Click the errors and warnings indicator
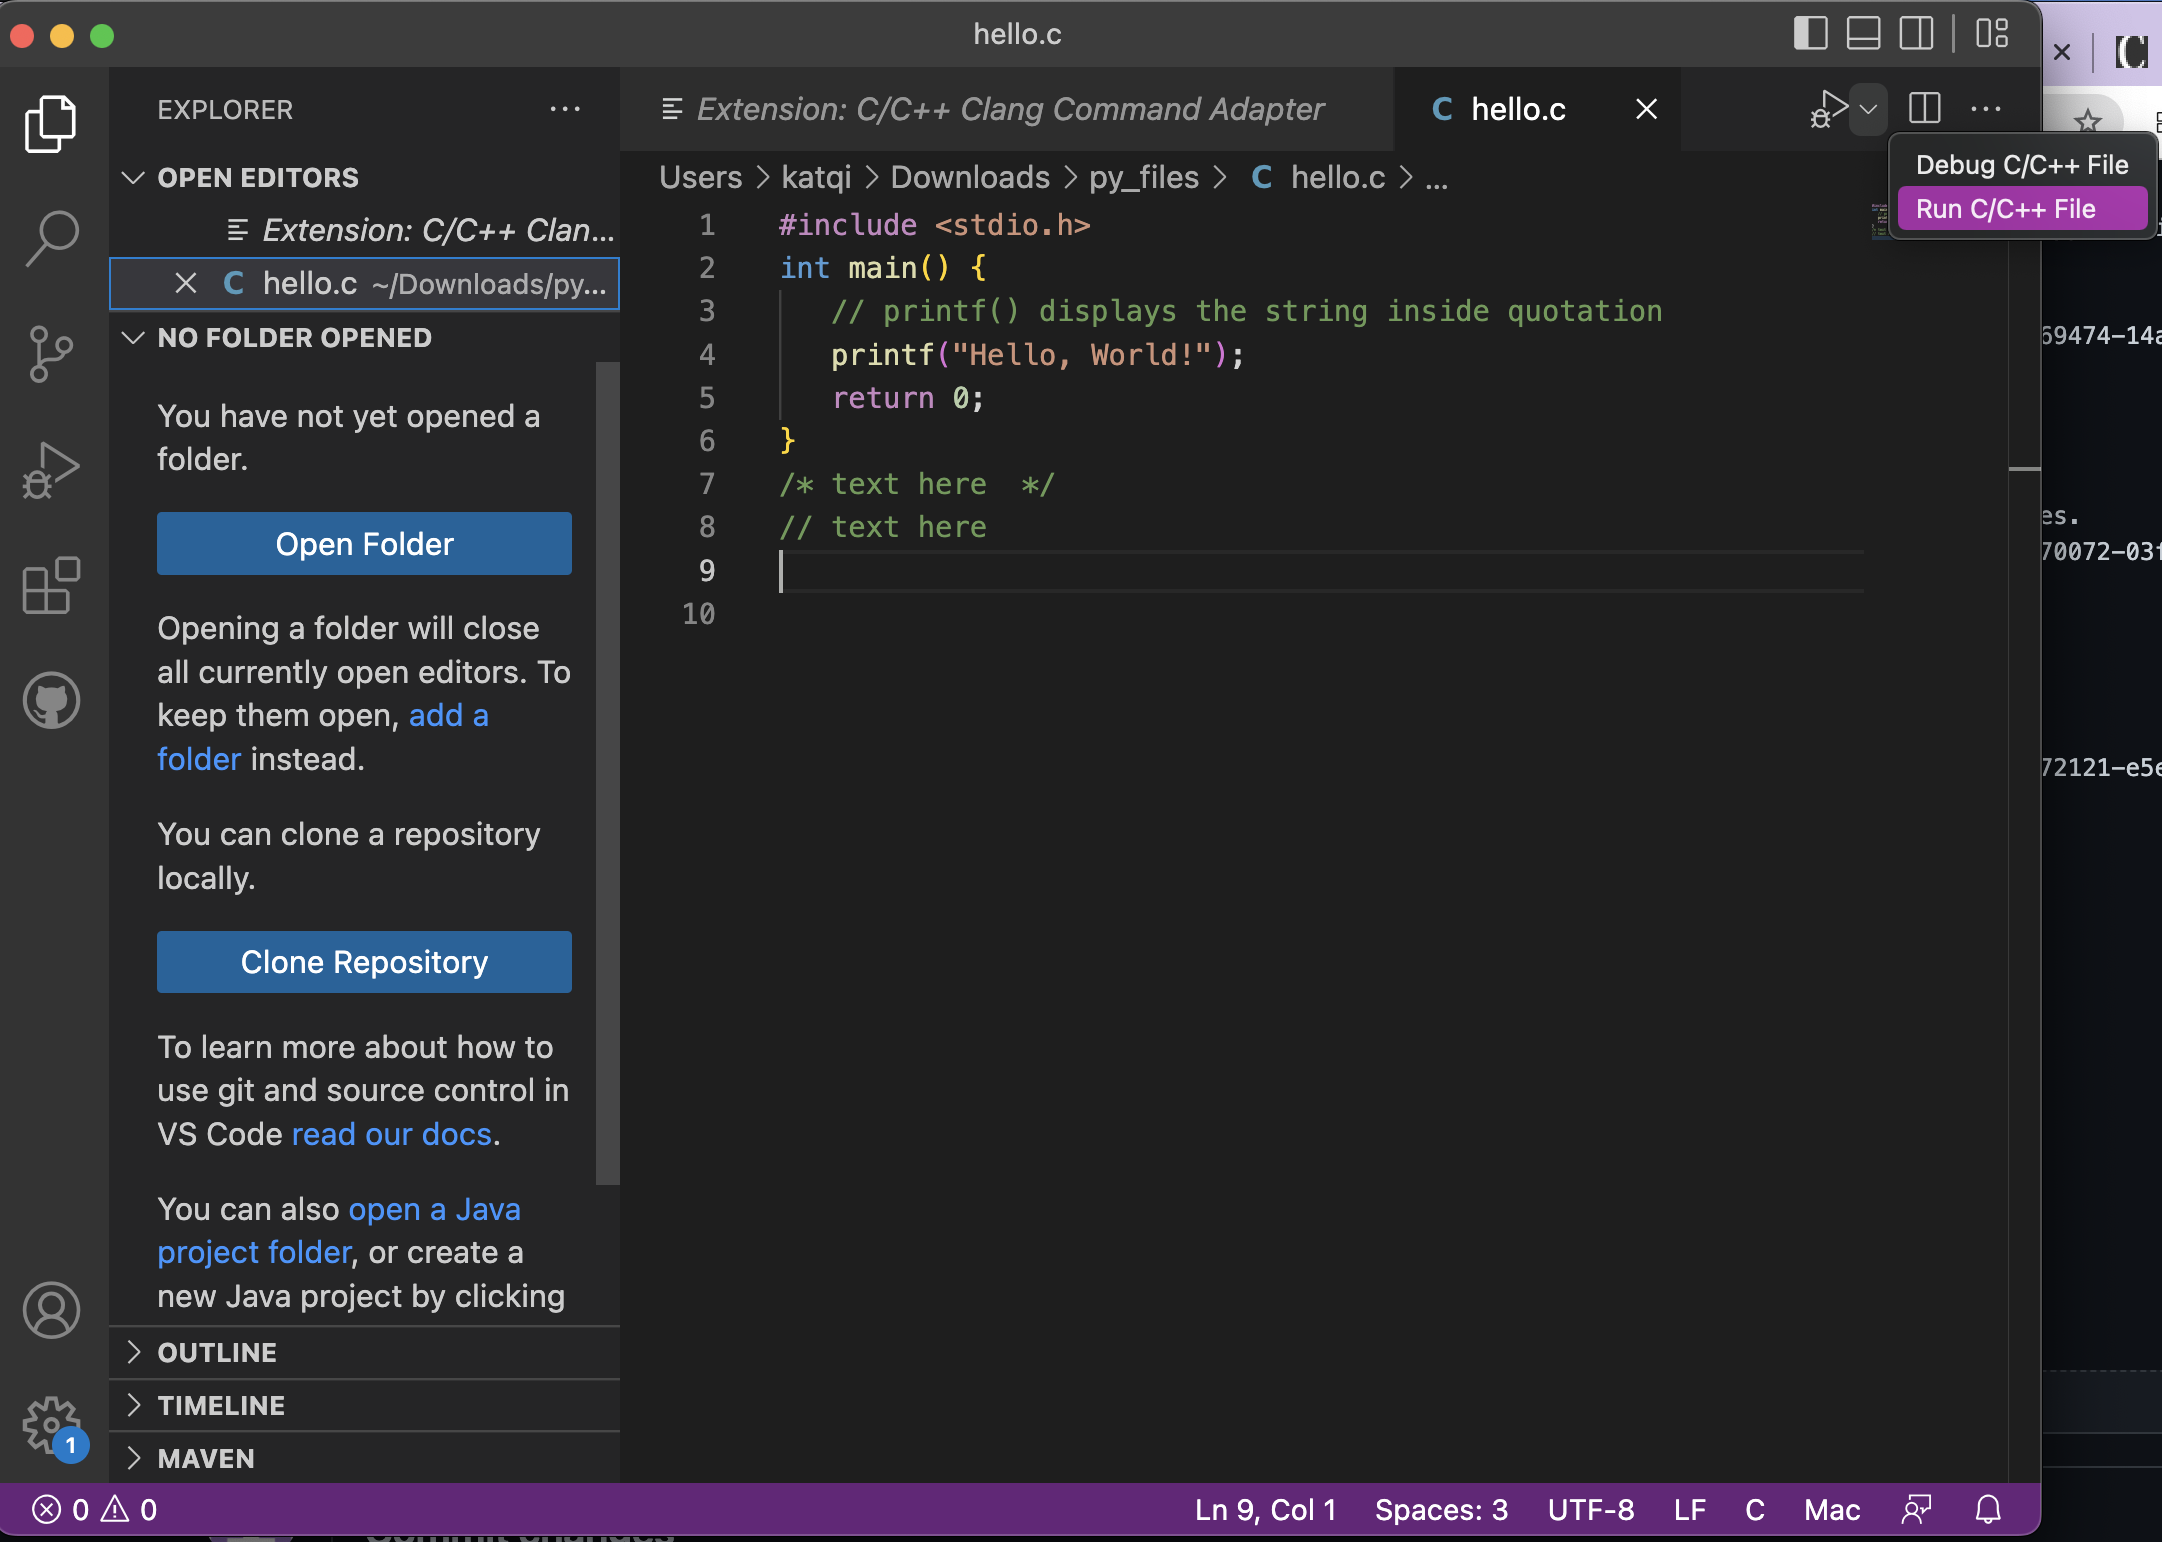This screenshot has height=1542, width=2162. tap(93, 1510)
